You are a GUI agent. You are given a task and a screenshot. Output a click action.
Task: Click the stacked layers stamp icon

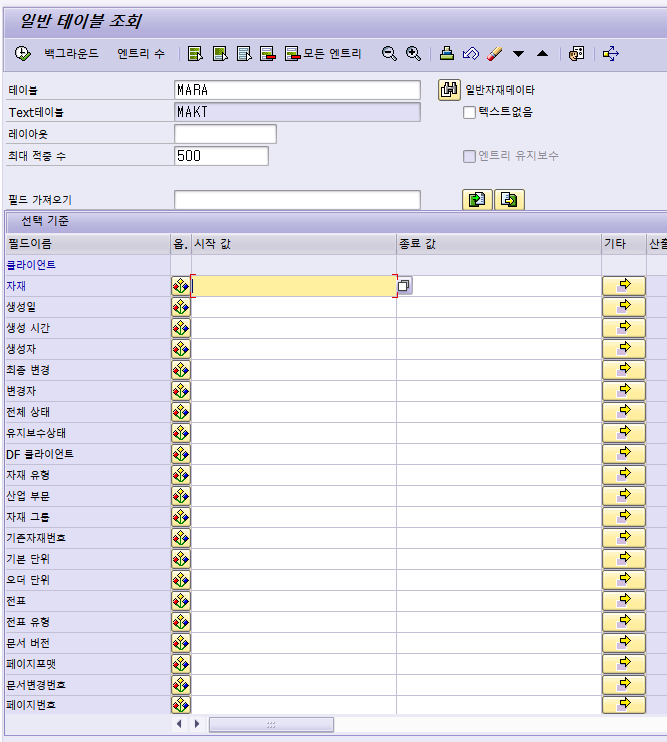(447, 53)
